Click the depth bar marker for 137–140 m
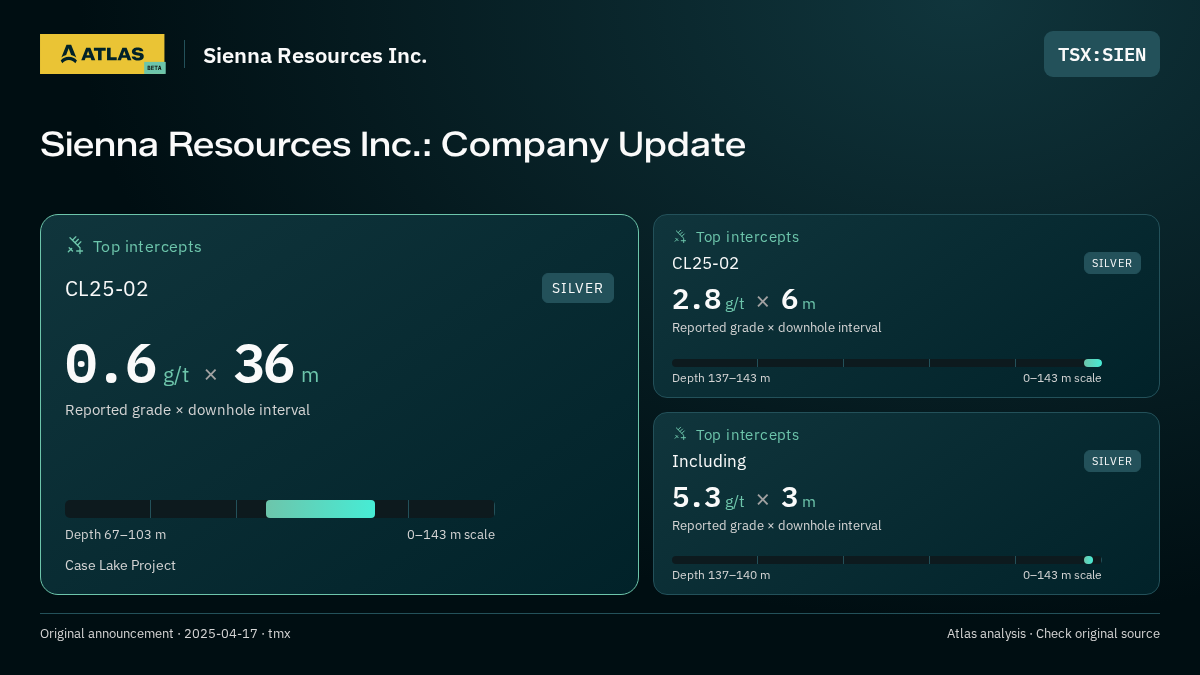The image size is (1200, 675). point(1088,560)
